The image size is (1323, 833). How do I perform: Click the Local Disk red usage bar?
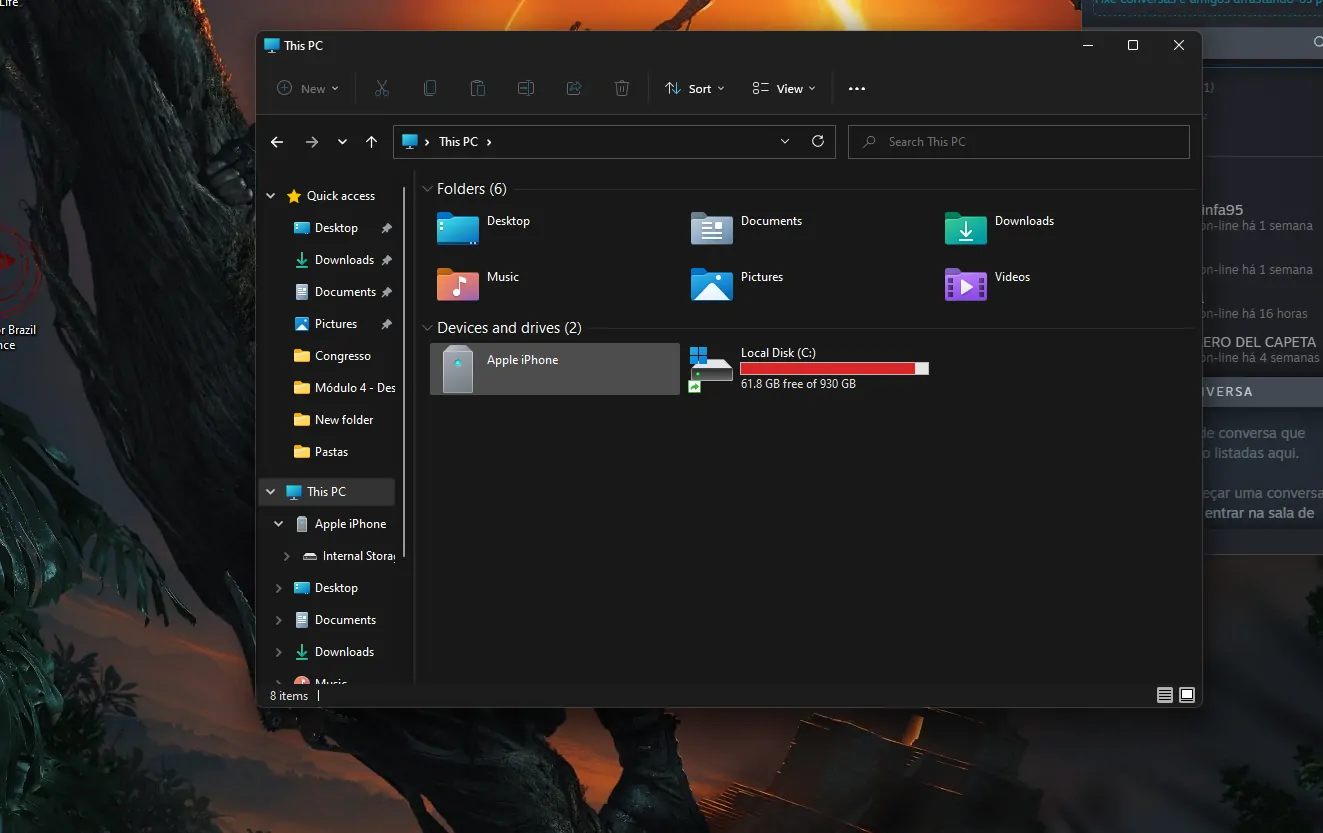click(834, 369)
